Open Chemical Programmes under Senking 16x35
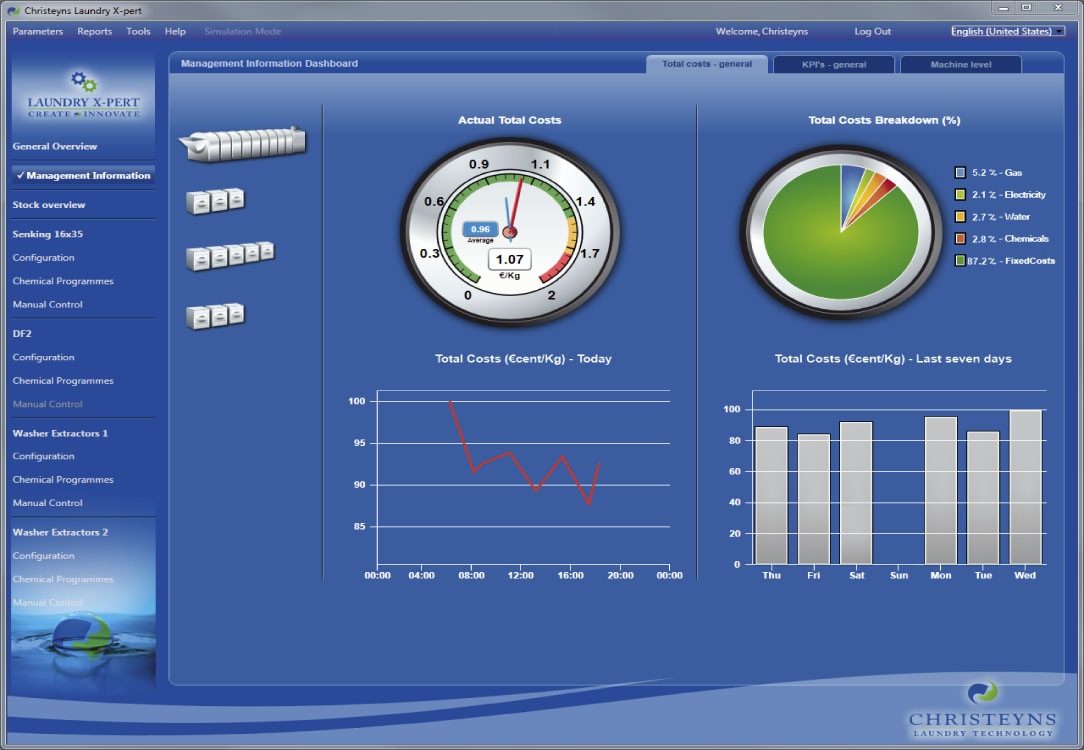This screenshot has width=1084, height=750. coord(63,281)
